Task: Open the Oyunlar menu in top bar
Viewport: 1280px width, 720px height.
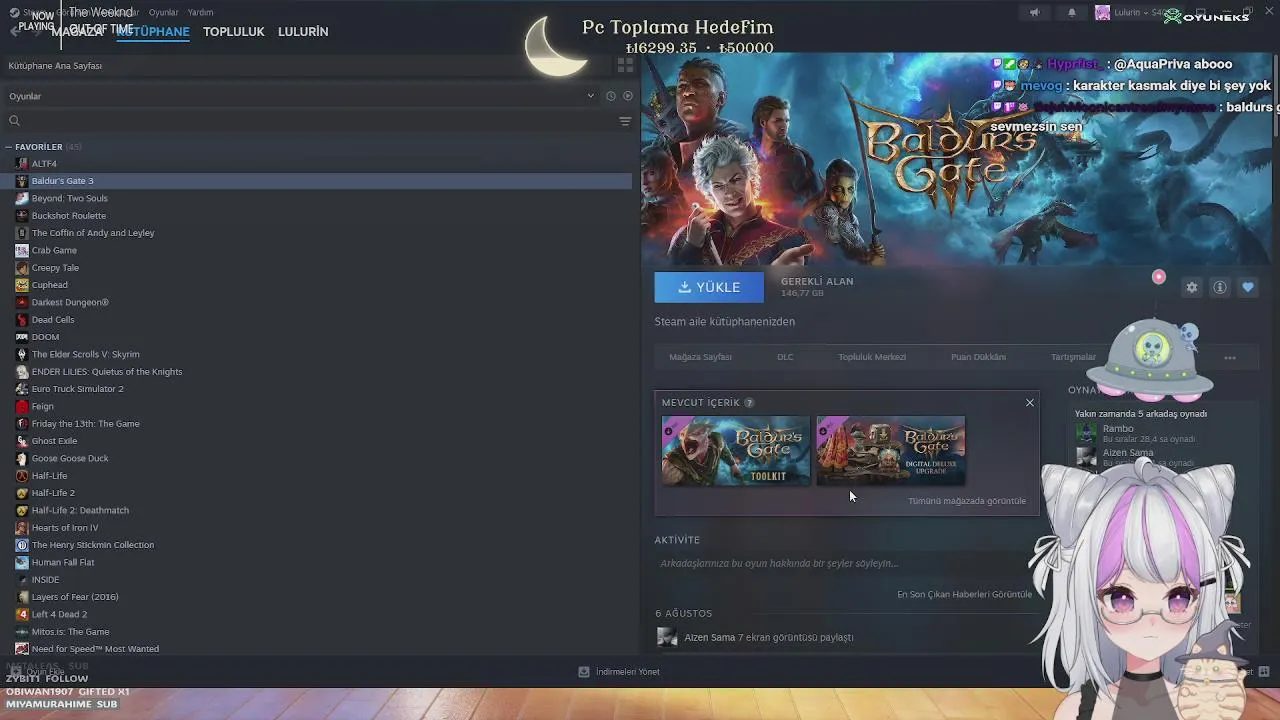Action: pos(163,13)
